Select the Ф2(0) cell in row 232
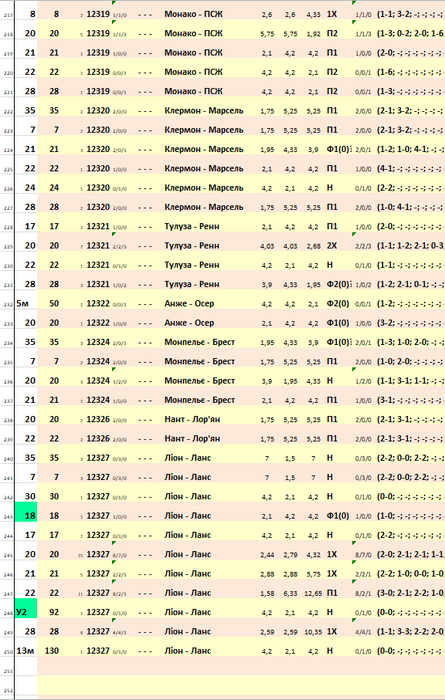 click(x=338, y=304)
